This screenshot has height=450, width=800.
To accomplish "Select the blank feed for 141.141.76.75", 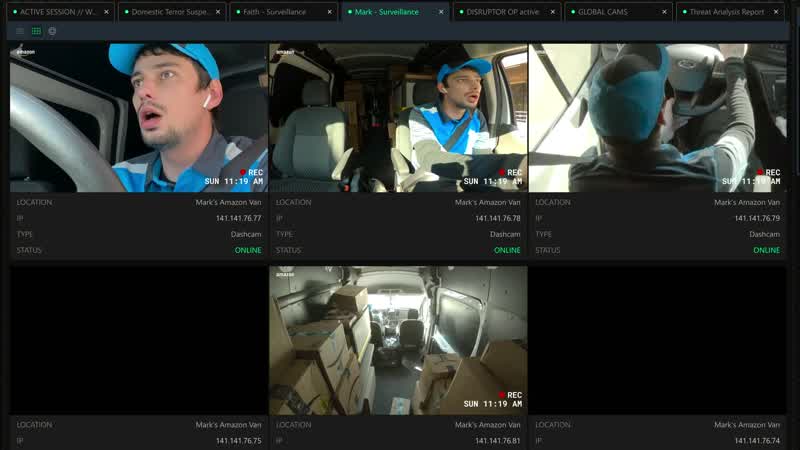I will pyautogui.click(x=139, y=340).
